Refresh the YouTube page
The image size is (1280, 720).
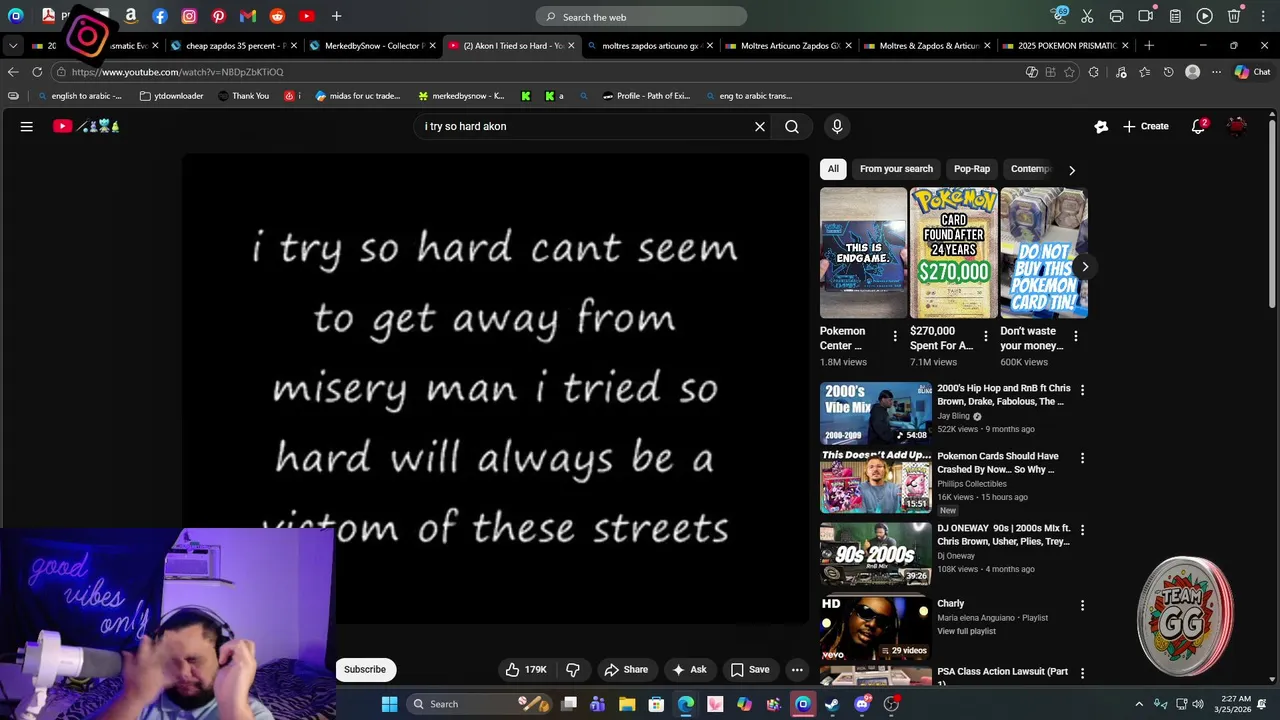click(37, 72)
